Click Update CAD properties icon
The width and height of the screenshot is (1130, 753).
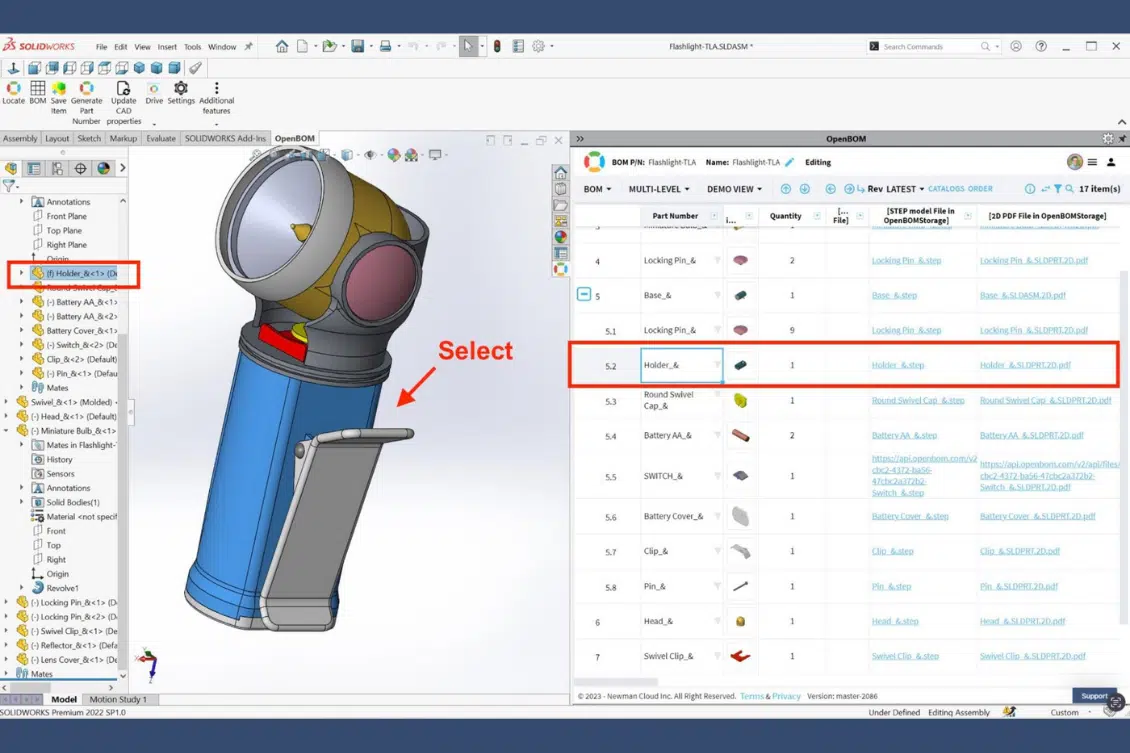point(123,88)
